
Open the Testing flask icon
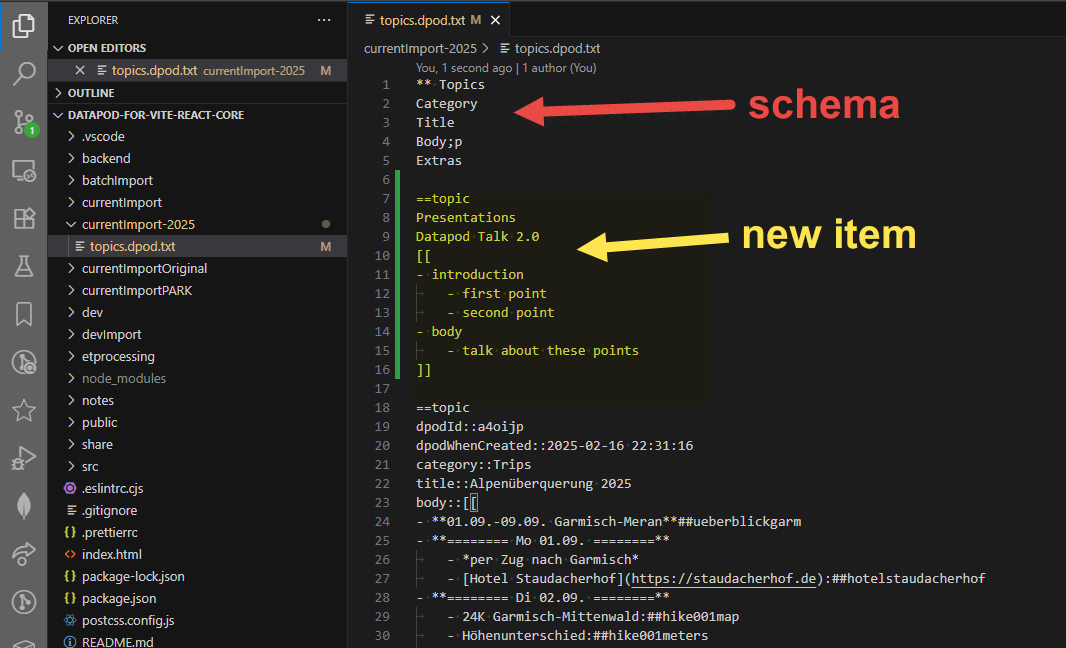[24, 266]
